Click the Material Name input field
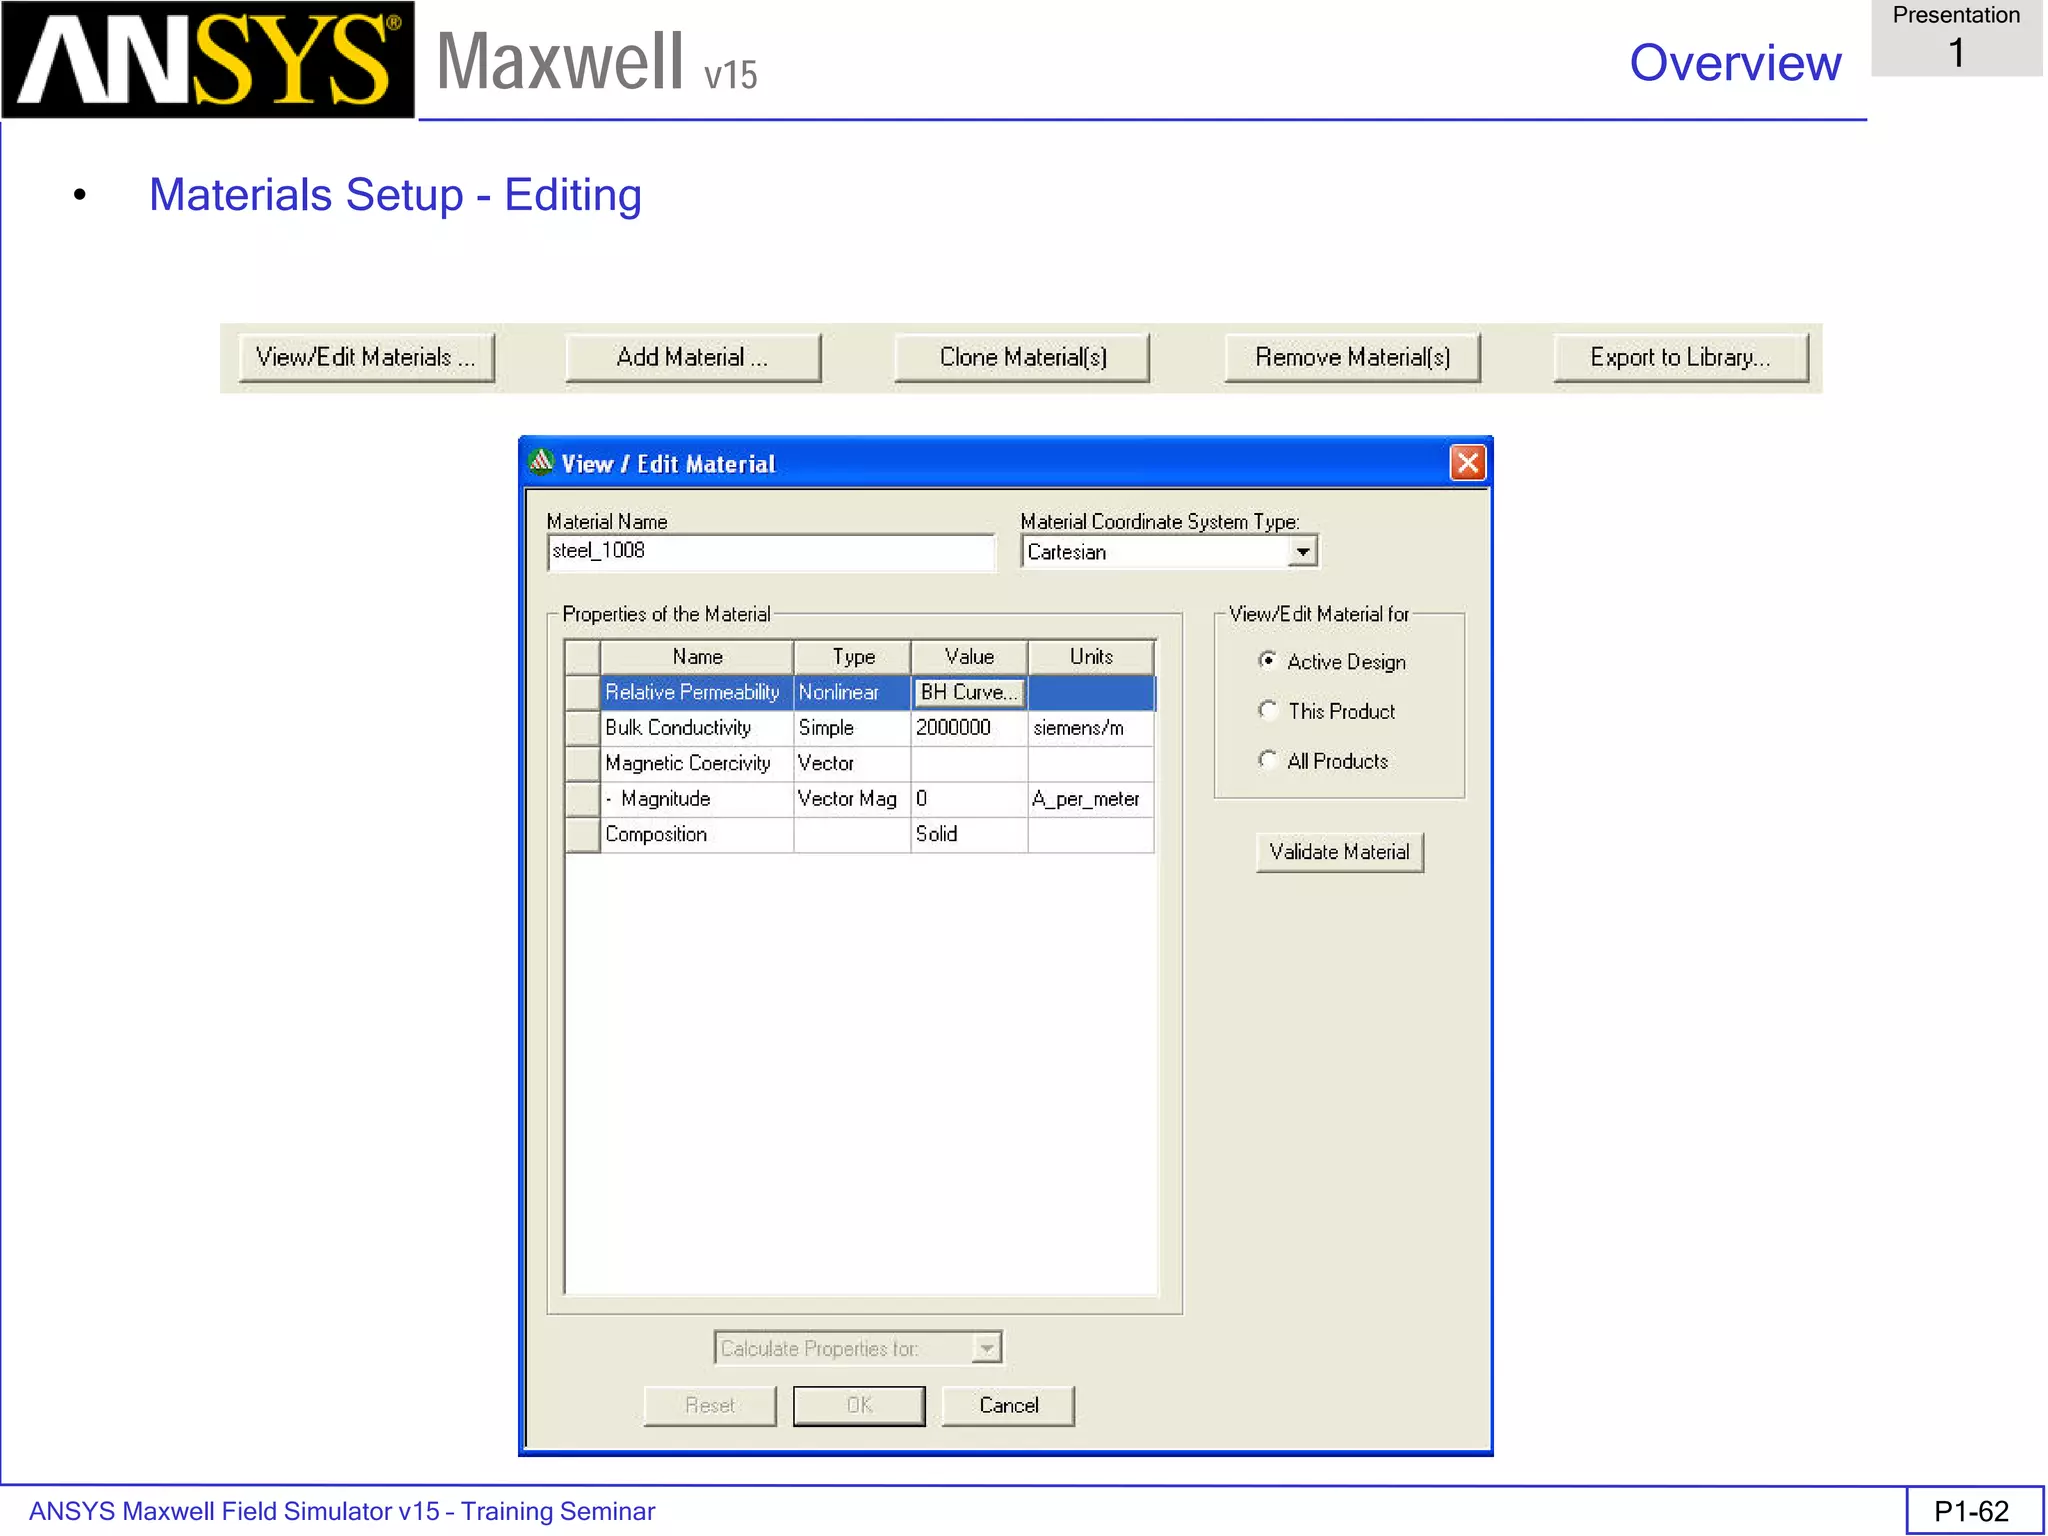The image size is (2048, 1536). tap(771, 552)
